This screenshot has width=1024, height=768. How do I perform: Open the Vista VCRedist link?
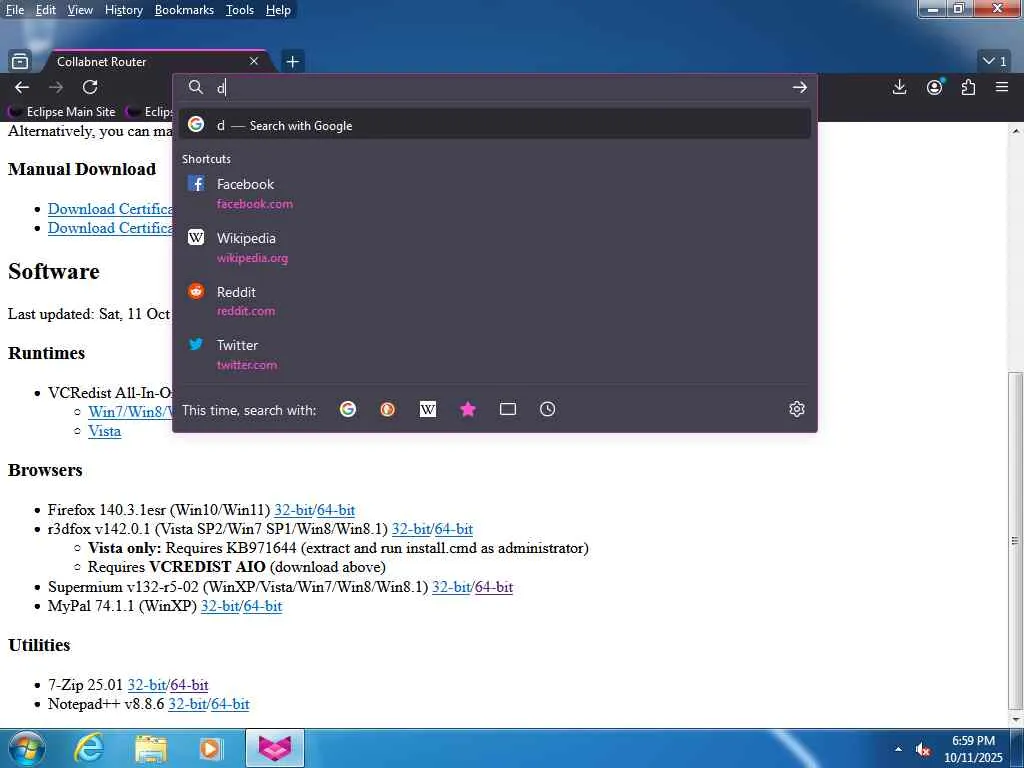pyautogui.click(x=104, y=431)
